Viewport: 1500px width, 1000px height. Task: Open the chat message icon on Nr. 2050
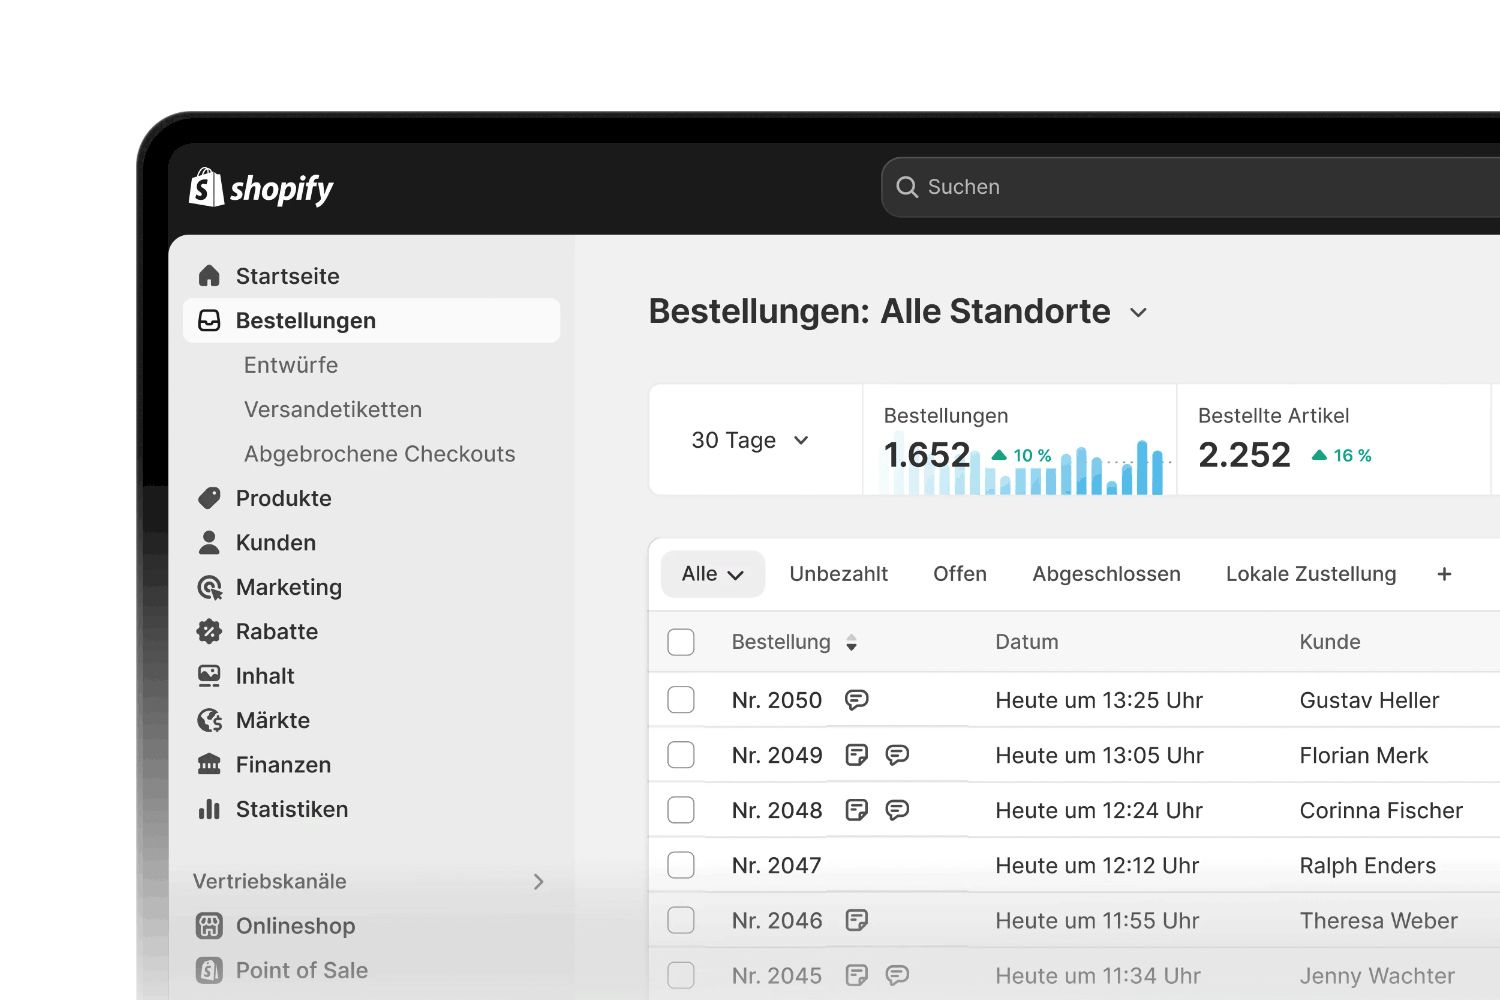point(856,700)
